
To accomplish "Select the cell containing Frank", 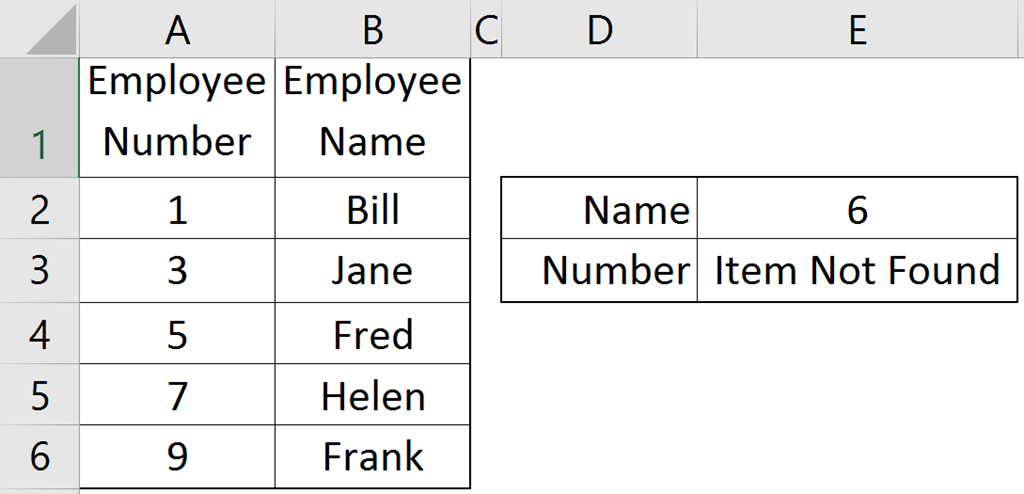I will [372, 456].
